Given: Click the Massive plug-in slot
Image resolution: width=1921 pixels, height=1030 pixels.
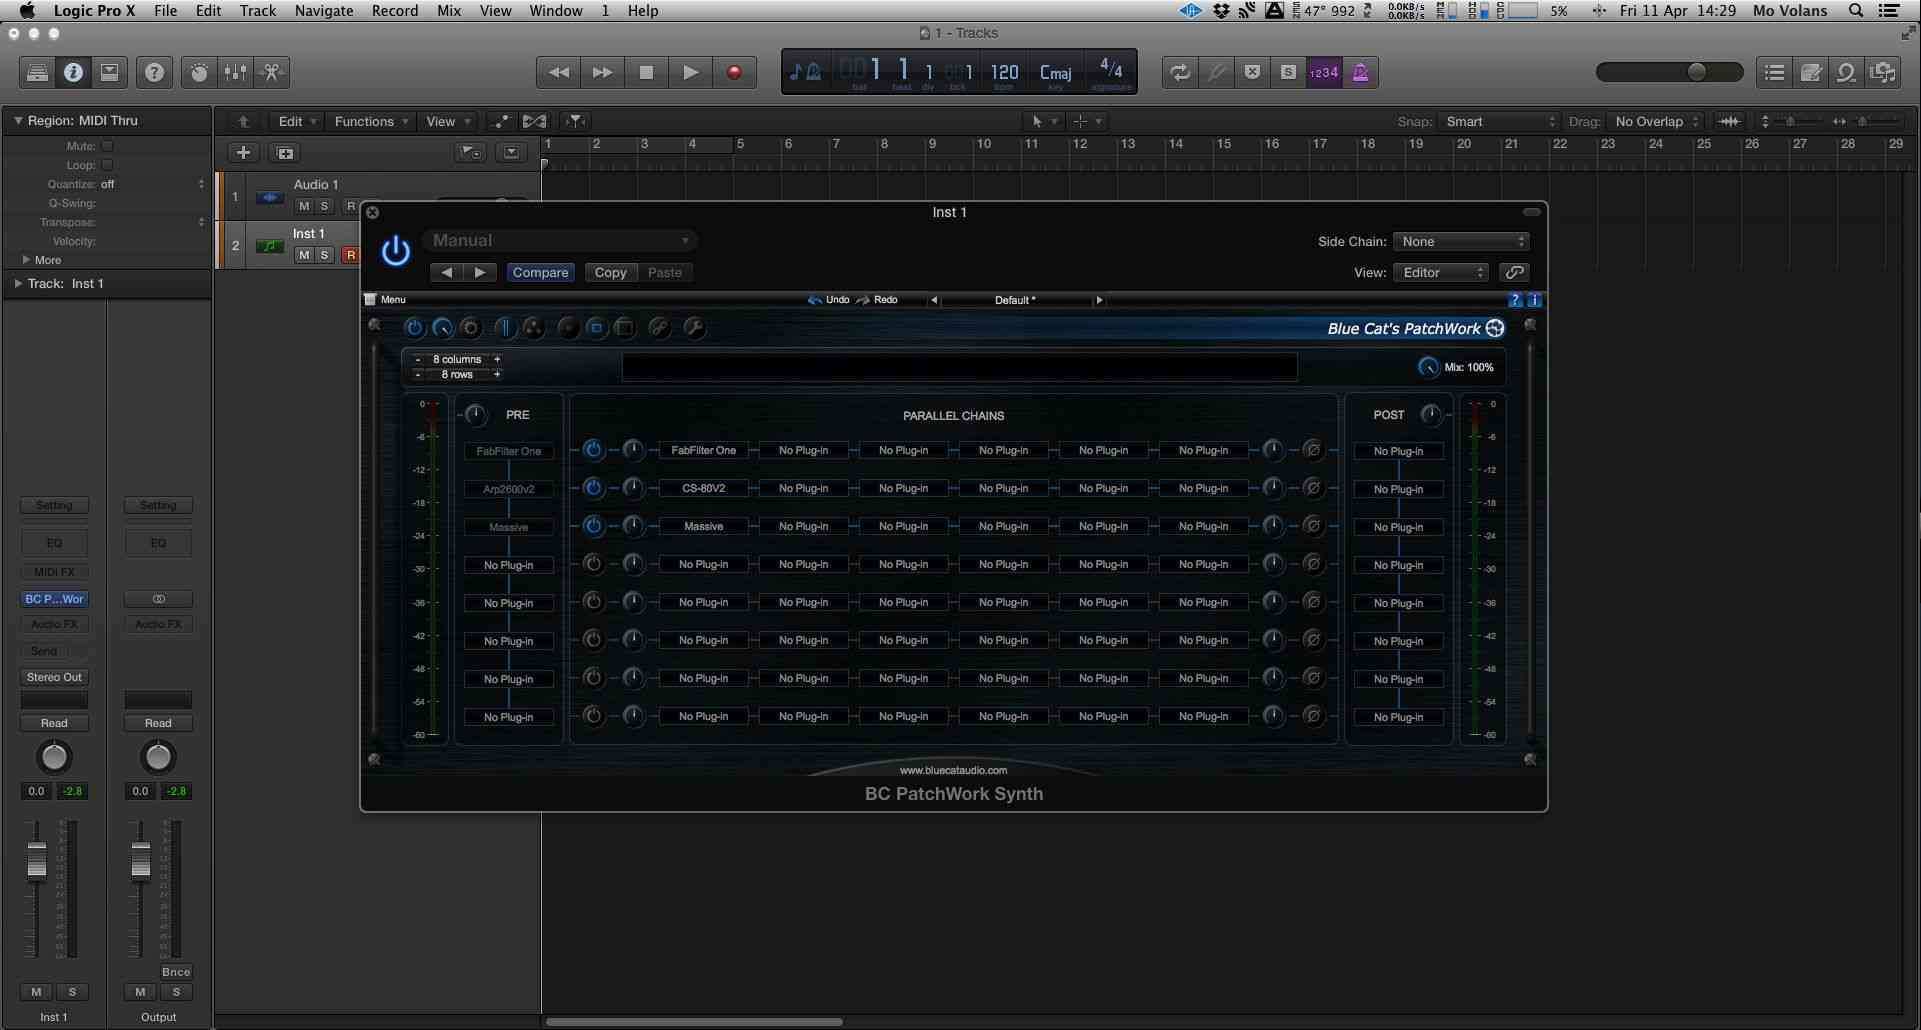Looking at the screenshot, I should pyautogui.click(x=703, y=526).
